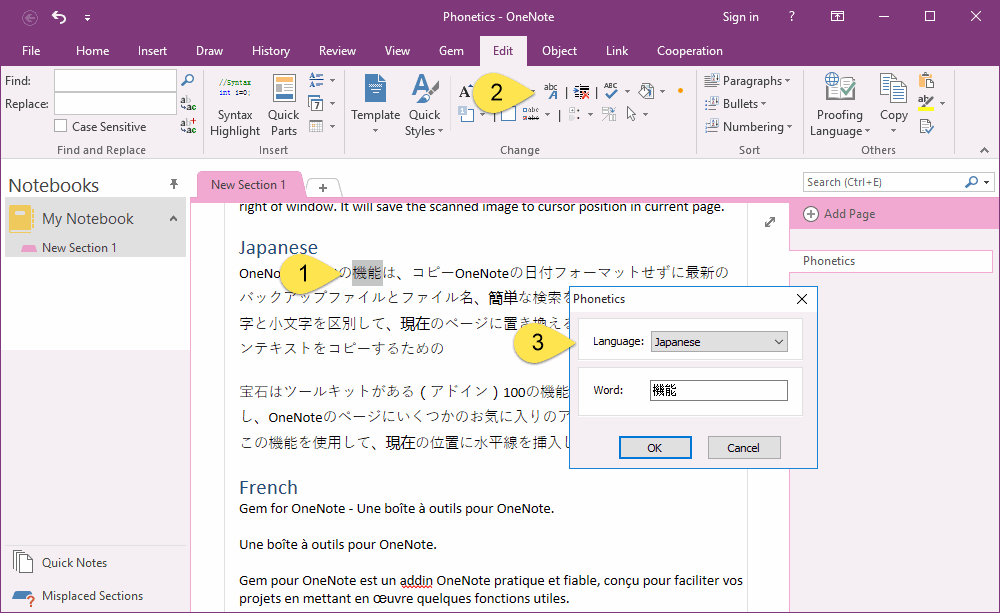Open Customize Quick Access Toolbar arrow
The image size is (1000, 613).
87,18
